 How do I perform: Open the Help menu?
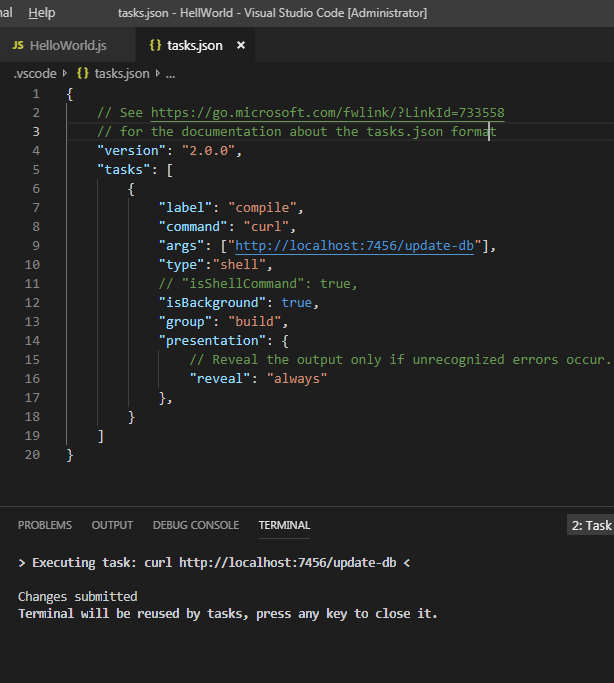point(42,13)
